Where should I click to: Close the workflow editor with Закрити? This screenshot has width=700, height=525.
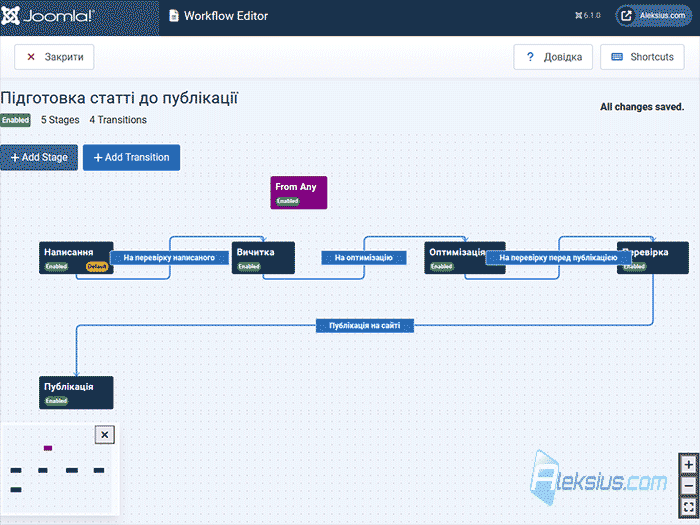[54, 57]
